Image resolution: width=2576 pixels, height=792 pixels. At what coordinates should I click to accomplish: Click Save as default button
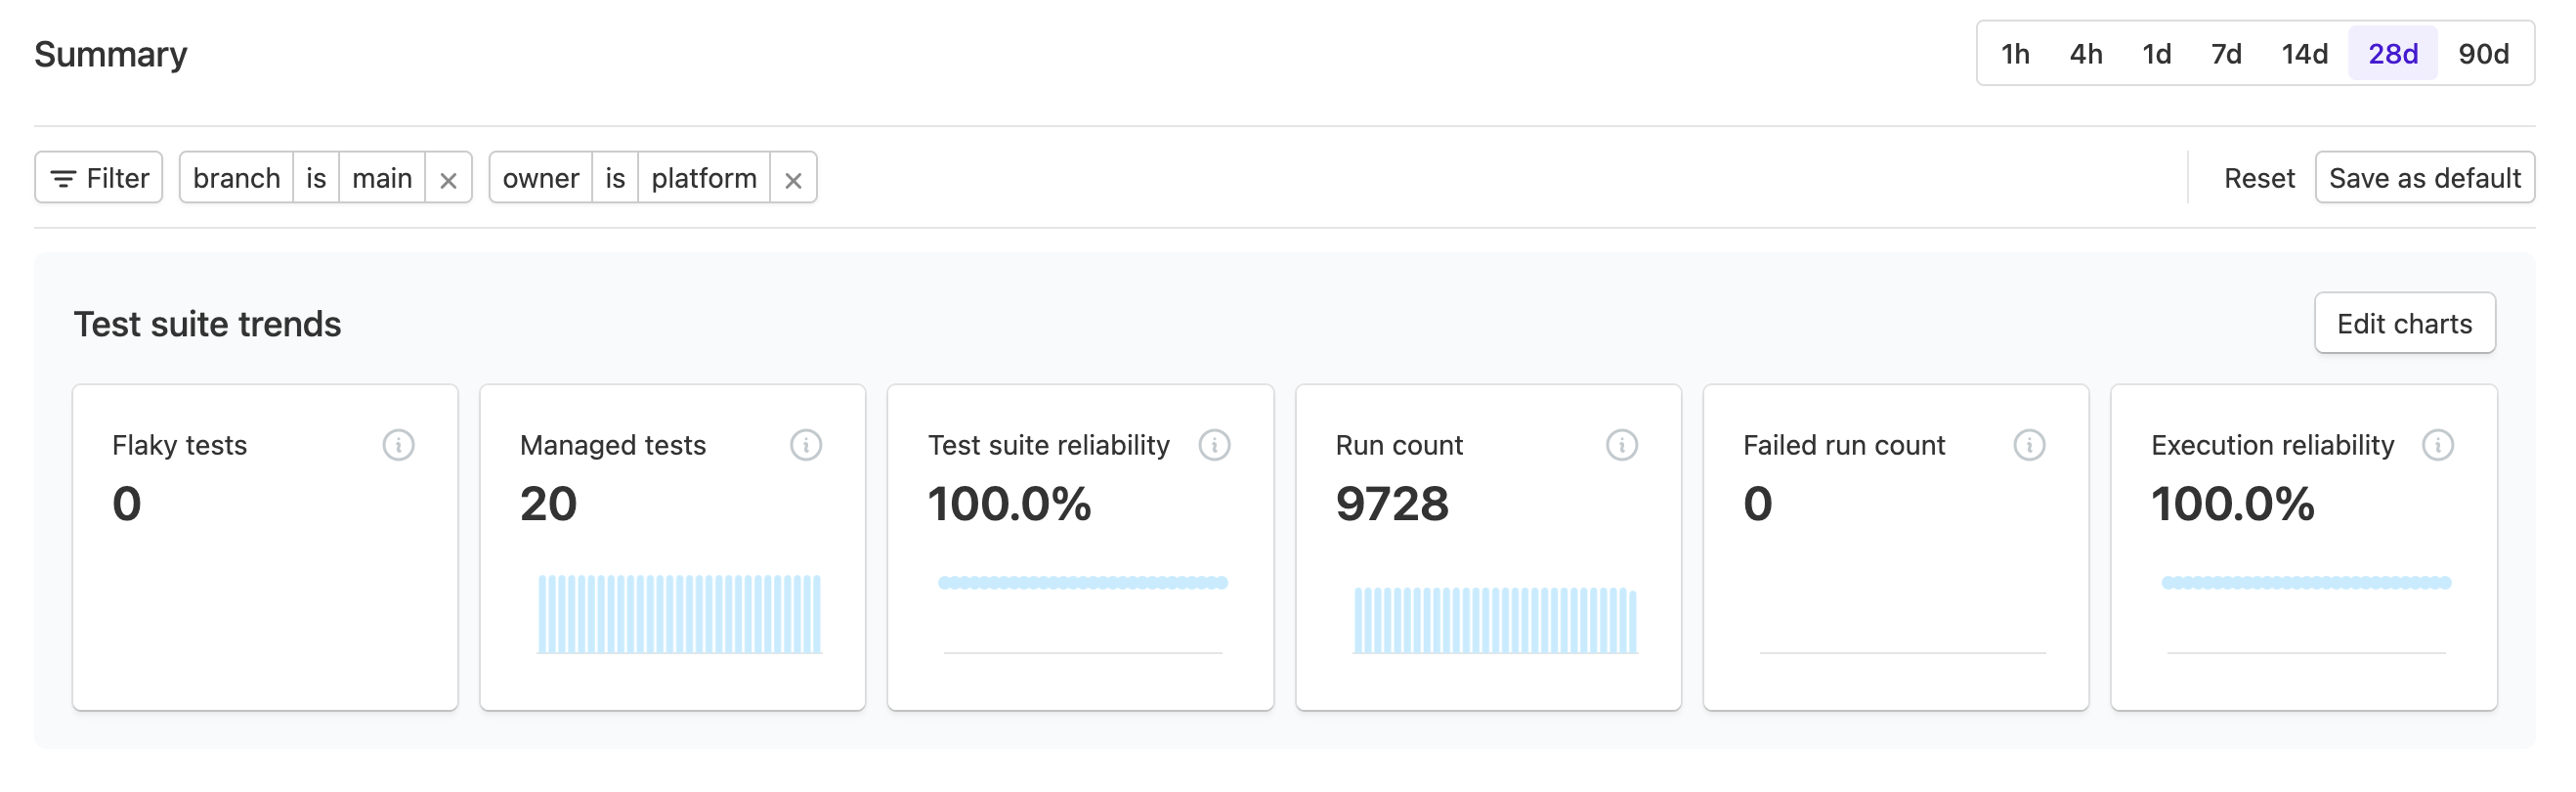[2424, 178]
